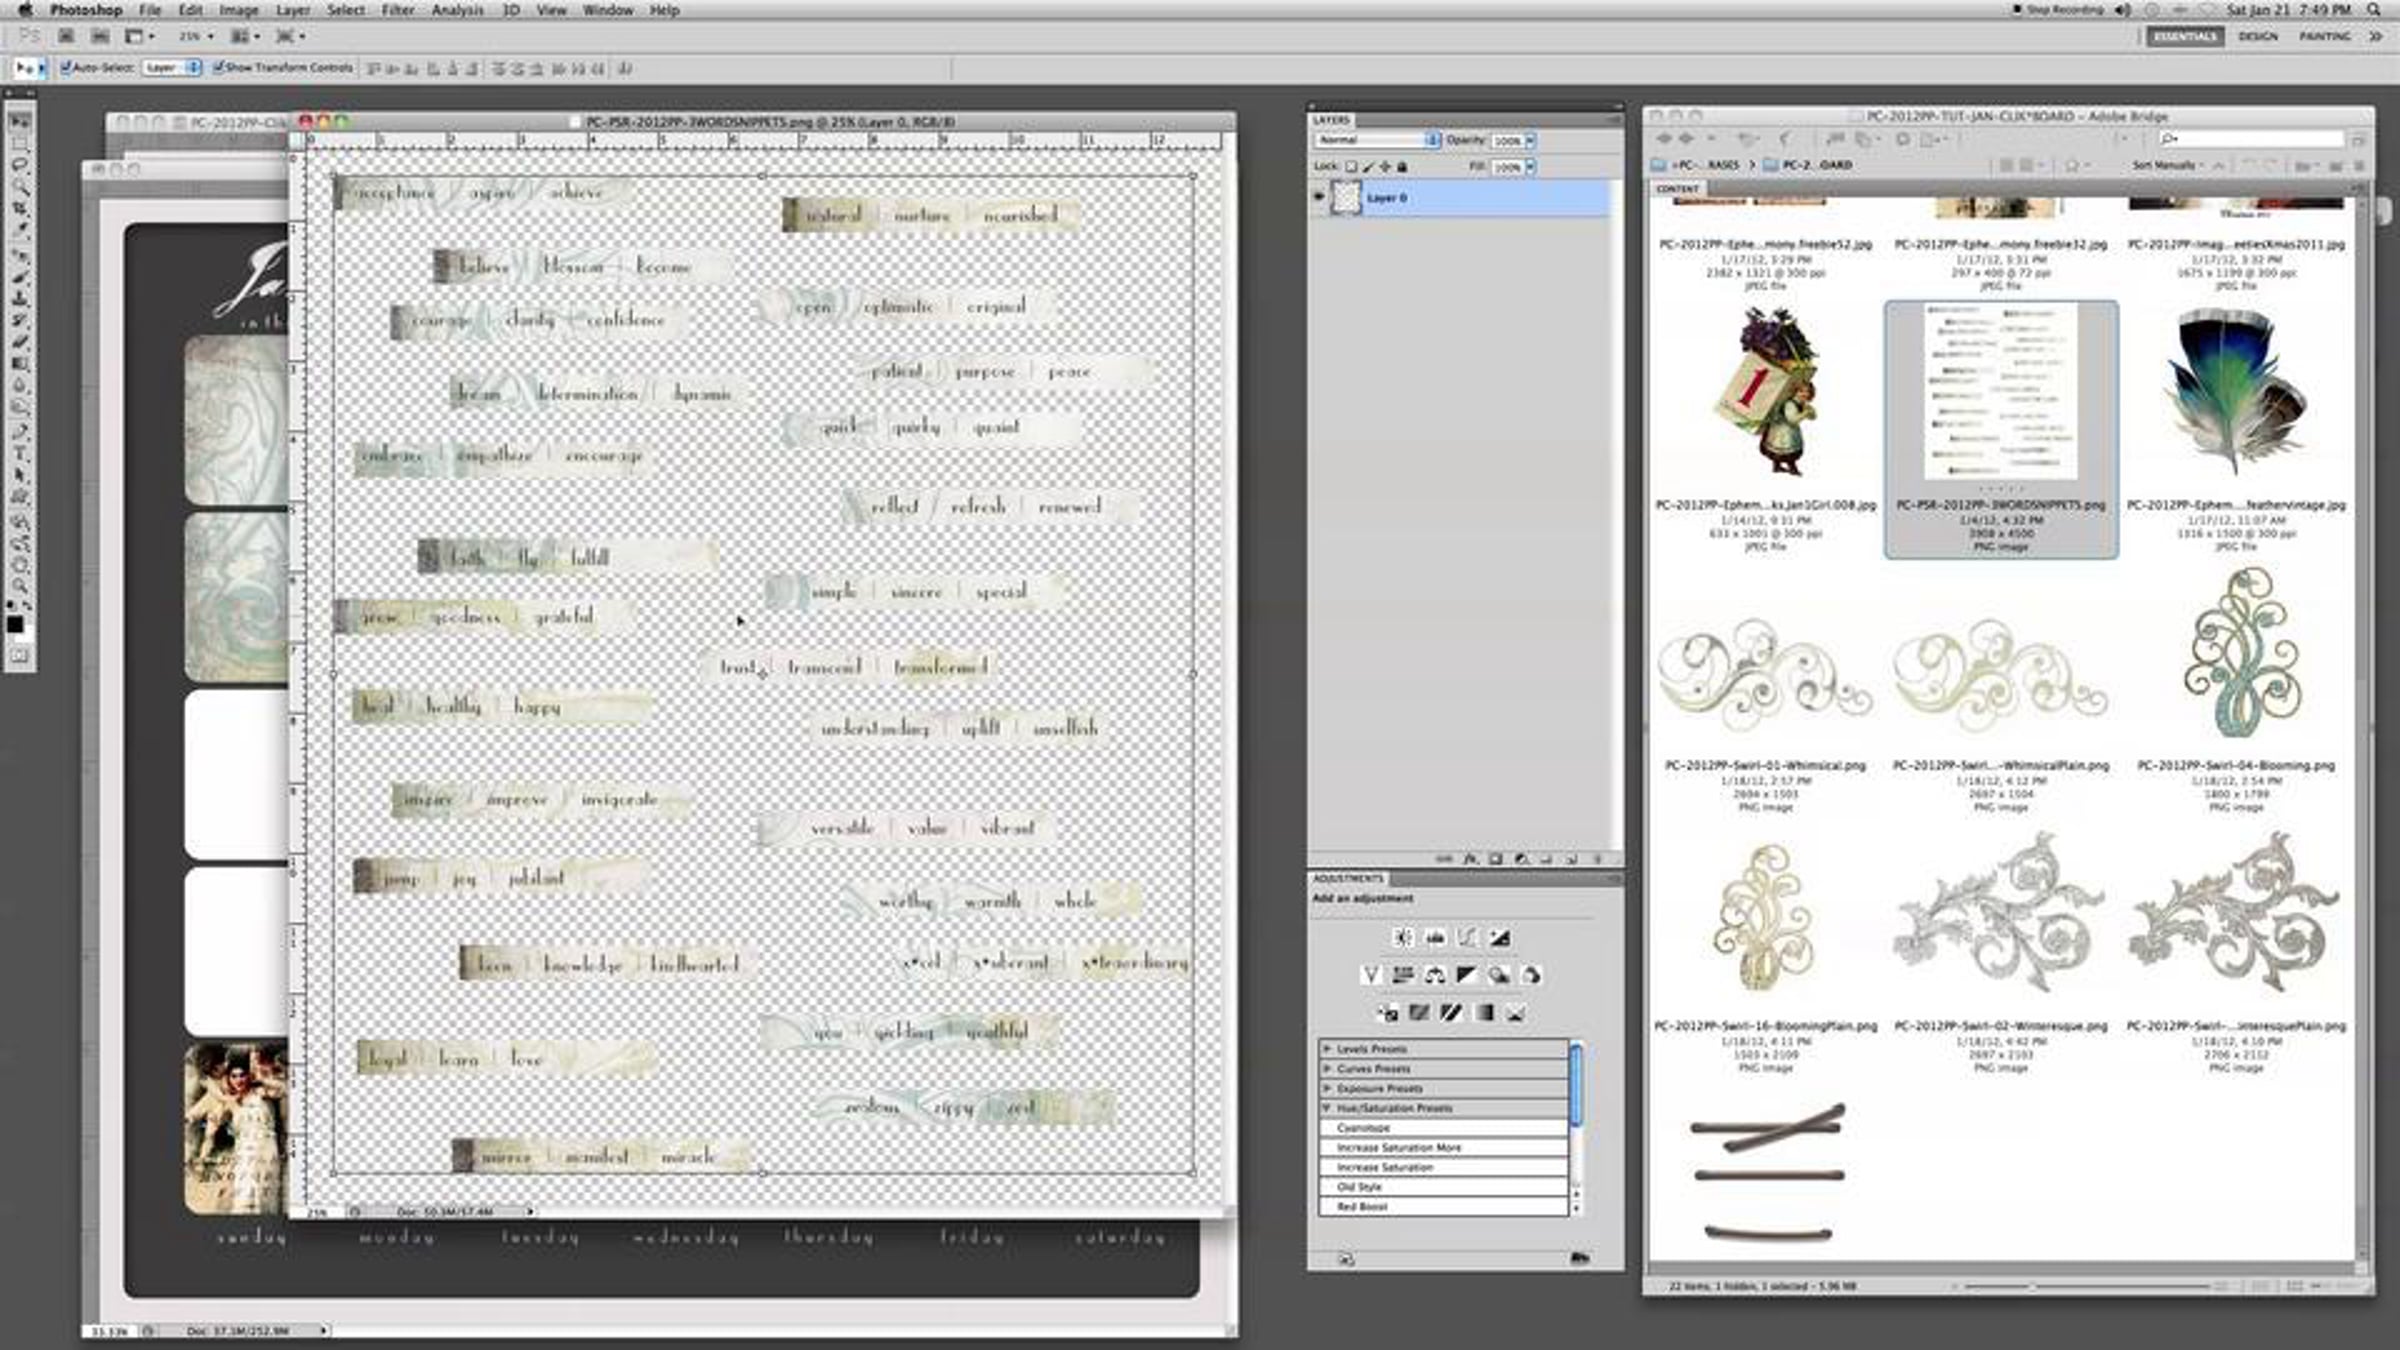Click the foreground color swatch
Viewport: 2400px width, 1350px height.
point(15,624)
